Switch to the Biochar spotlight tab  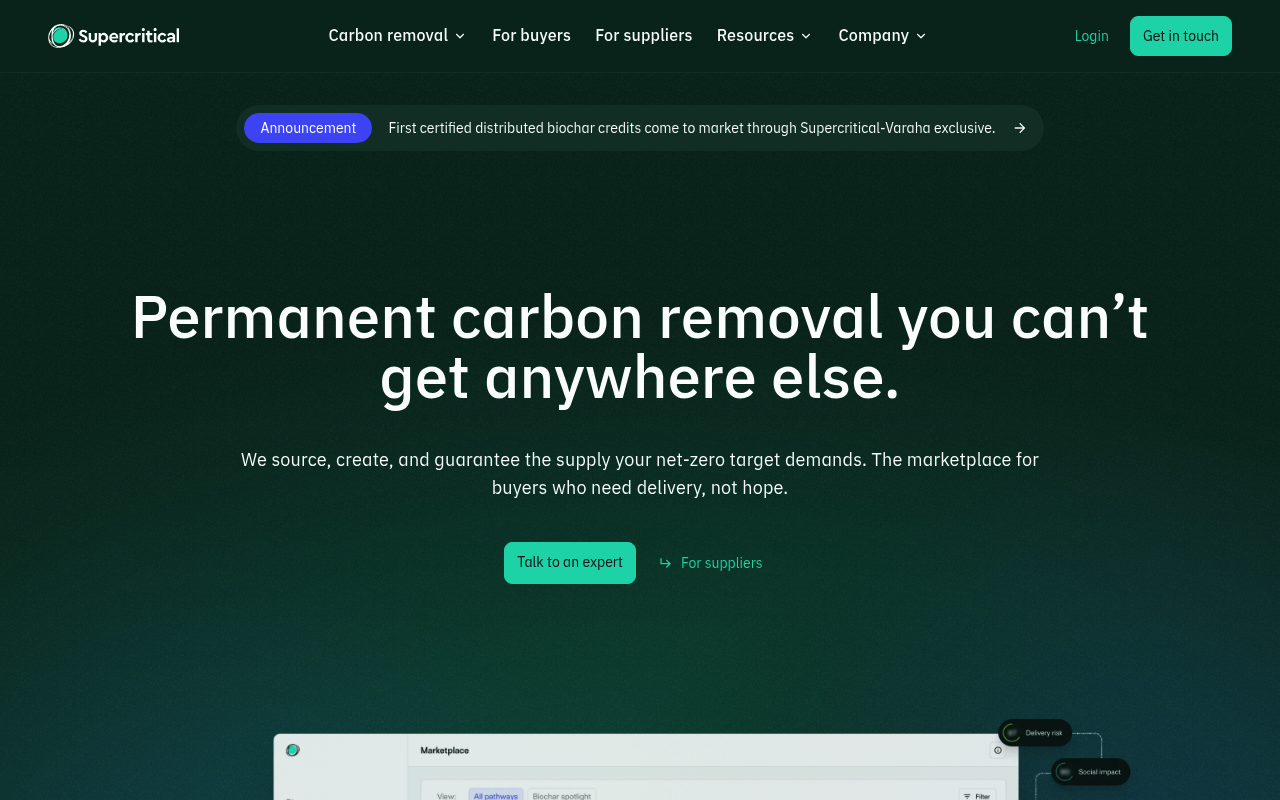pyautogui.click(x=562, y=796)
